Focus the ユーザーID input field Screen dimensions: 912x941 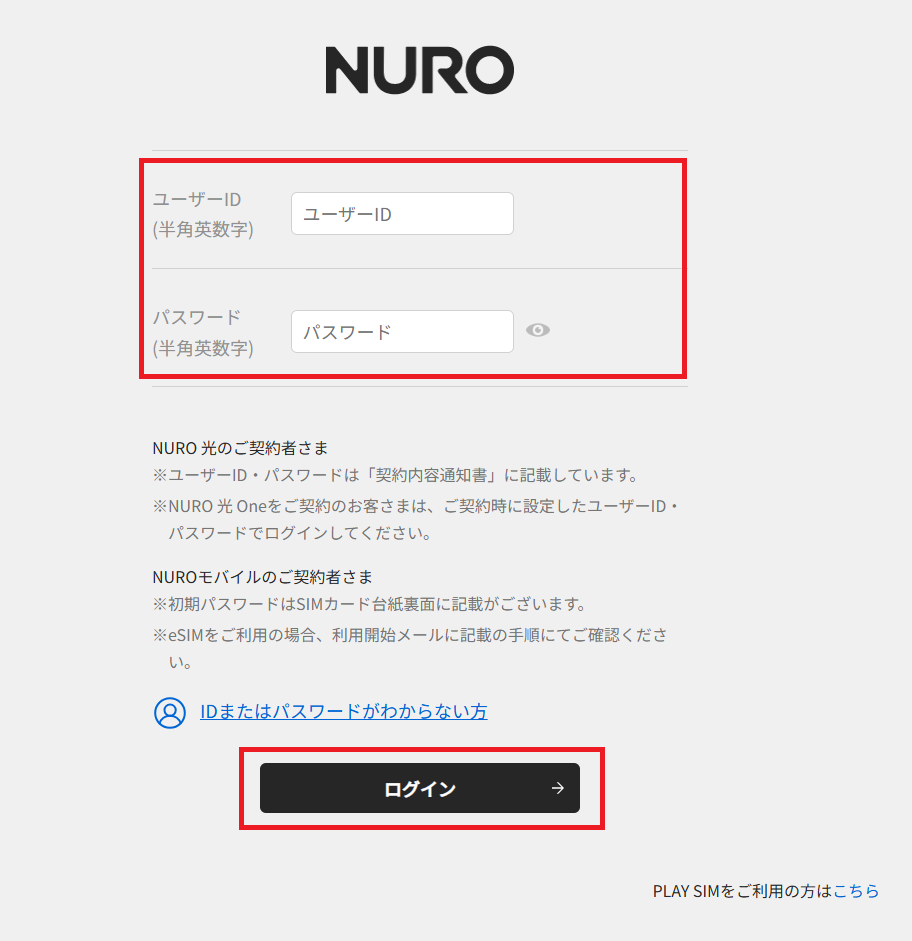tap(402, 214)
